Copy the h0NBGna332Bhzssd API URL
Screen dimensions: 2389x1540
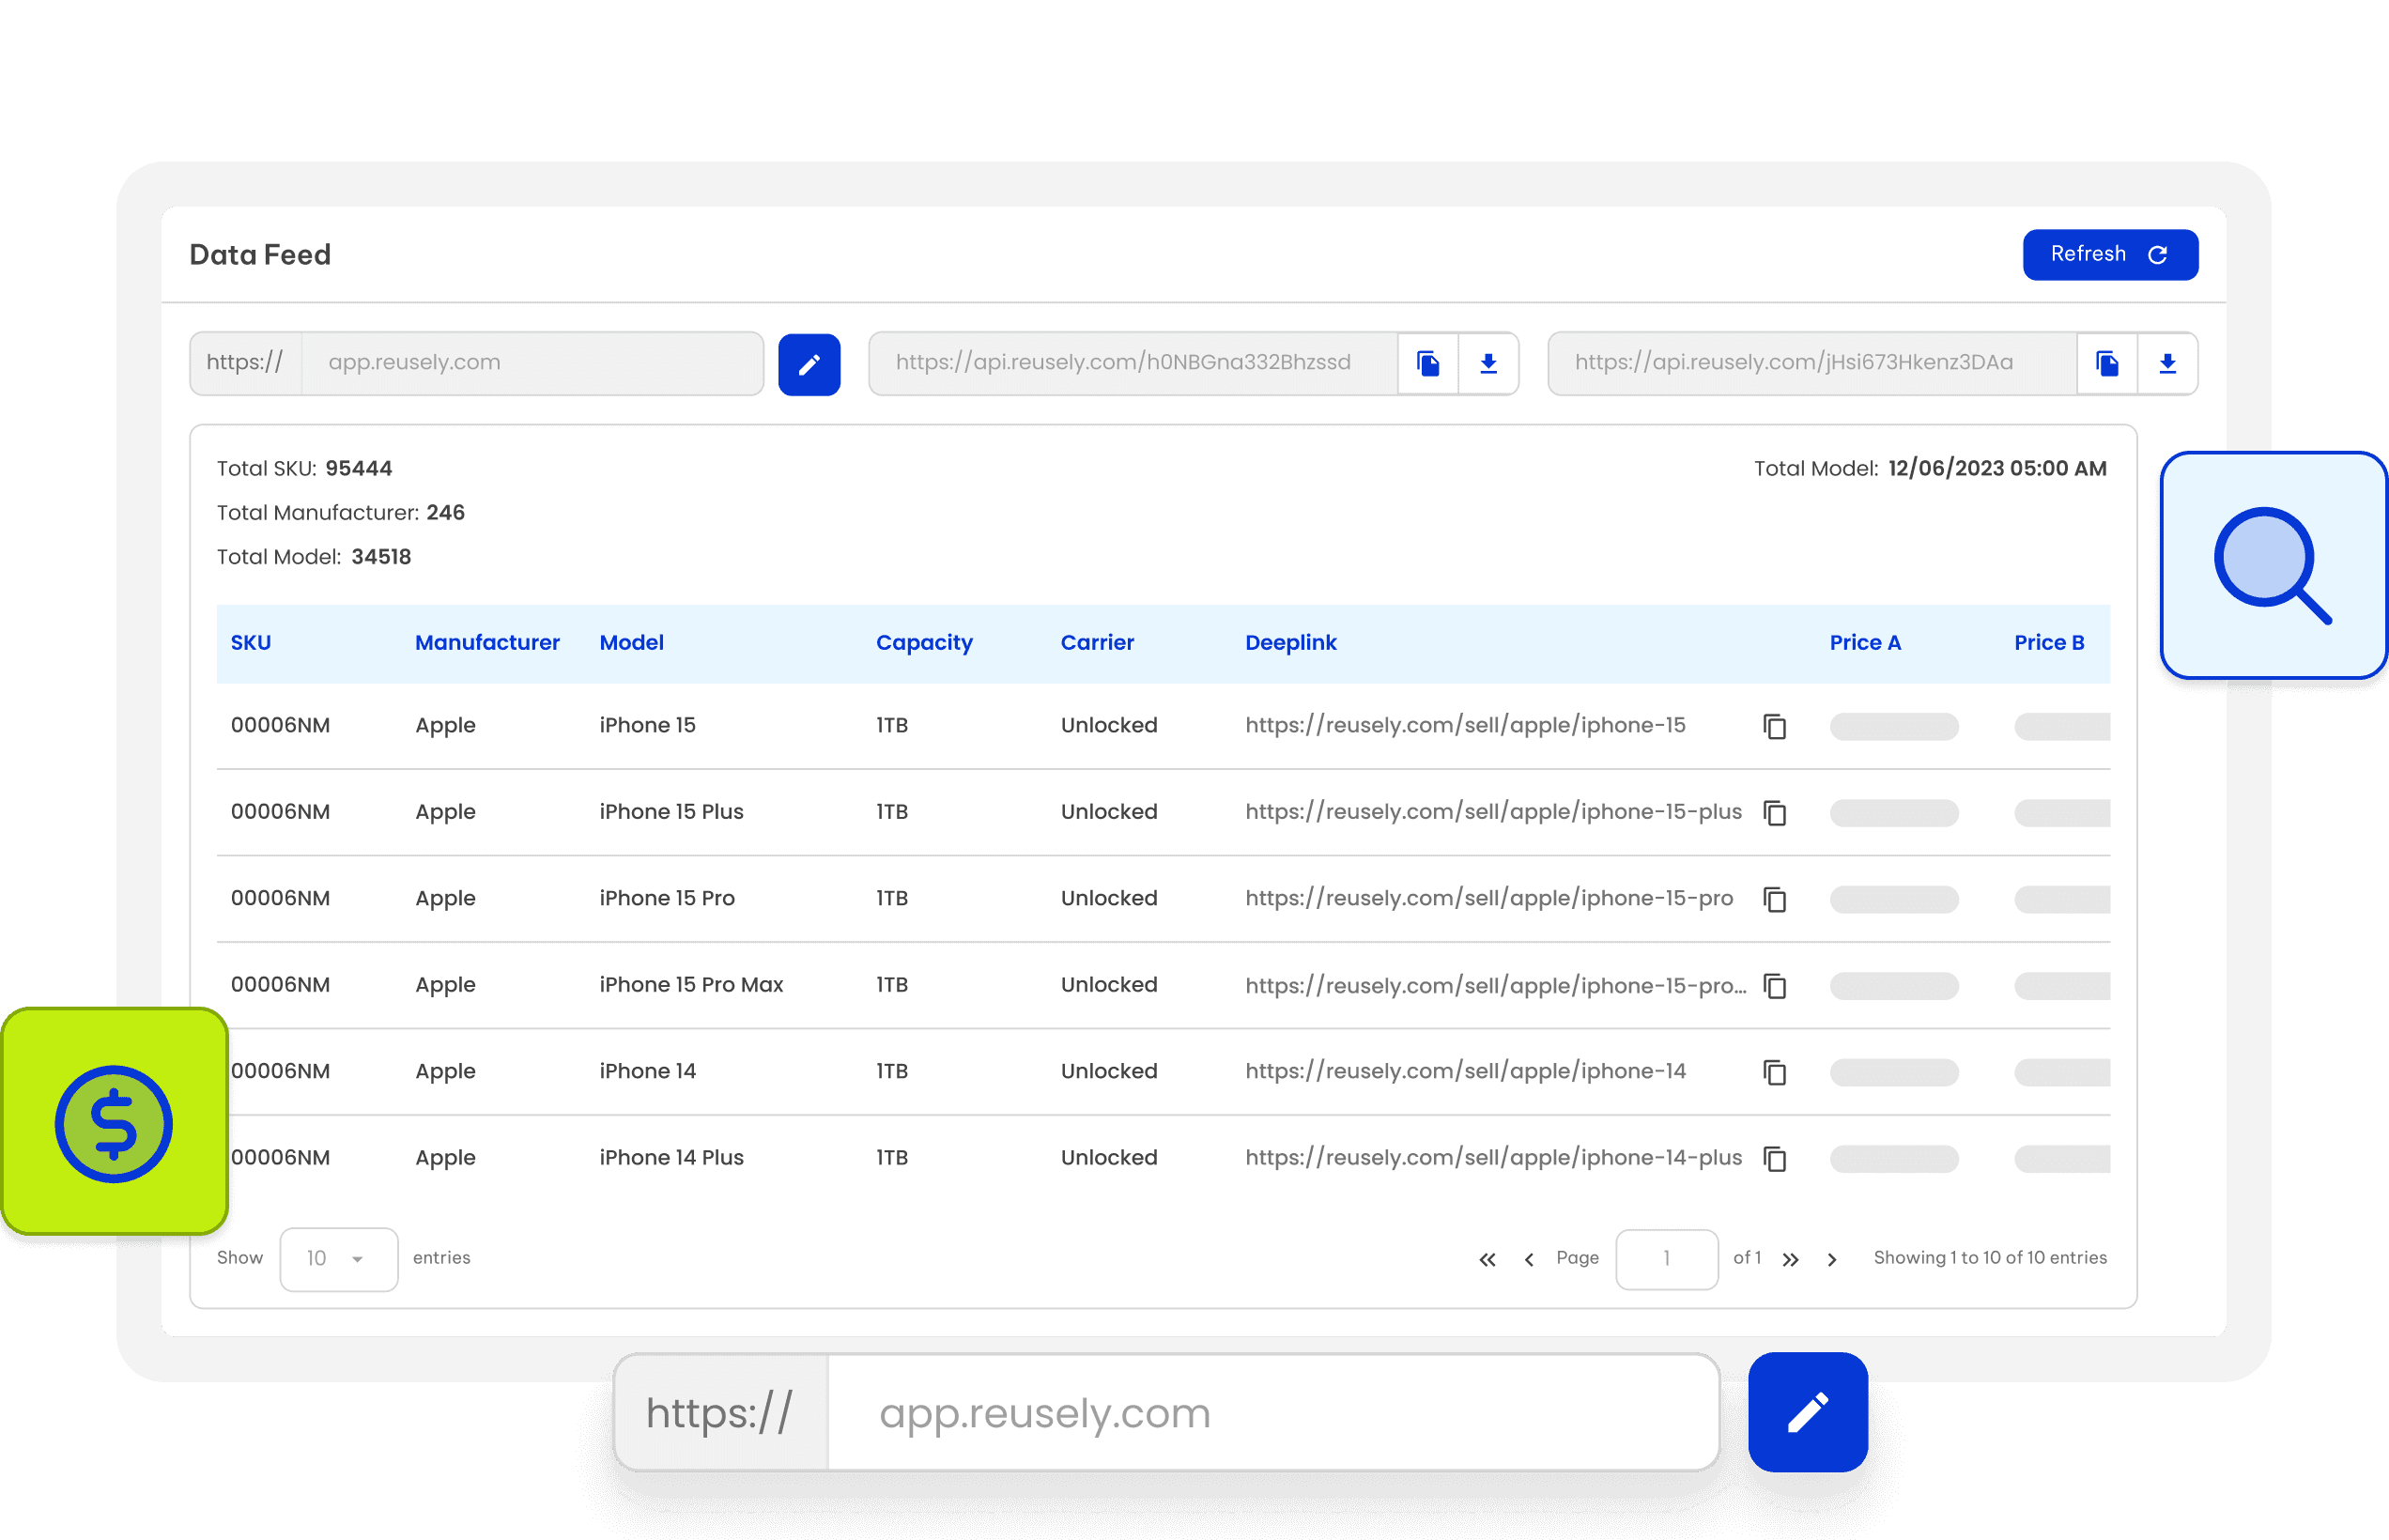(1427, 364)
